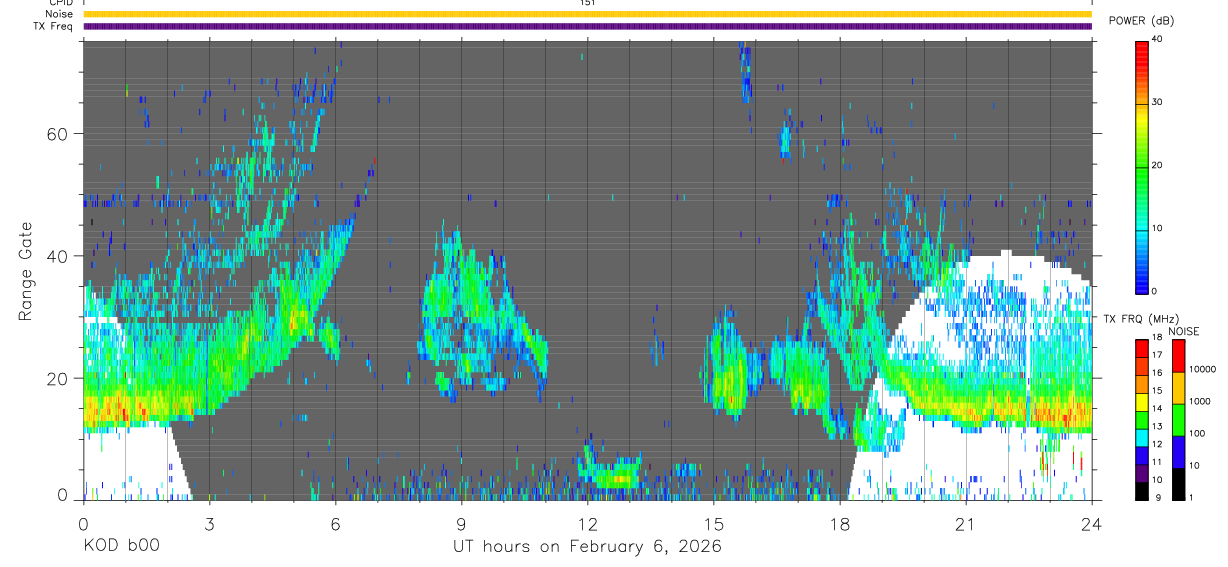This screenshot has height=567, width=1228.
Task: Click the 10 tick on POWER color bar
Action: pos(1156,228)
